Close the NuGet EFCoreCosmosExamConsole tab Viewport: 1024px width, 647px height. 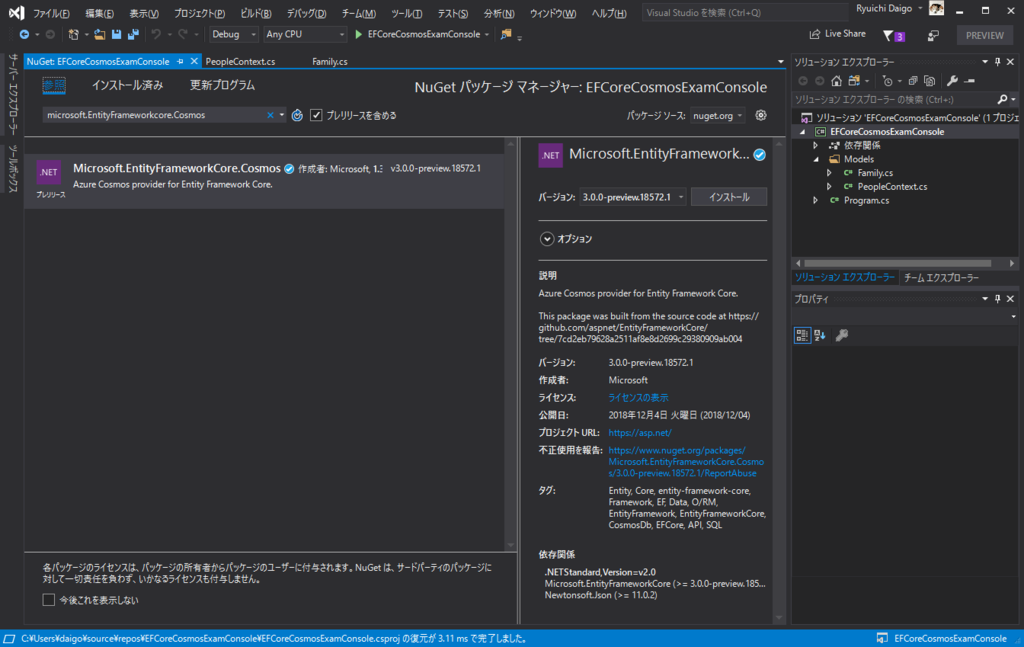[194, 61]
